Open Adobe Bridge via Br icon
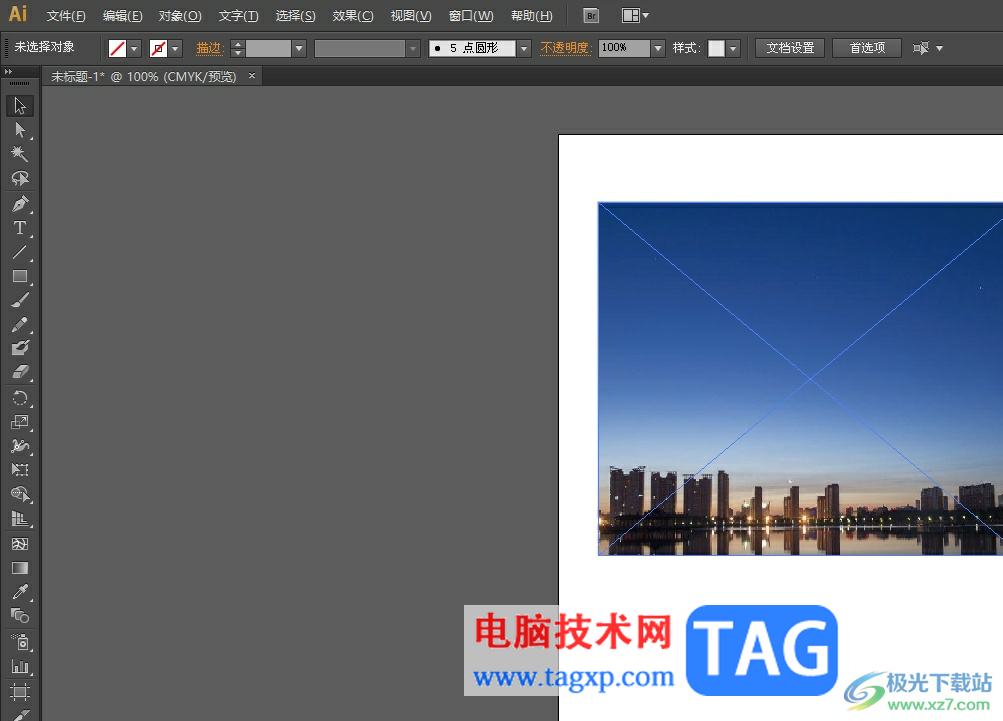This screenshot has height=721, width=1003. pos(592,15)
